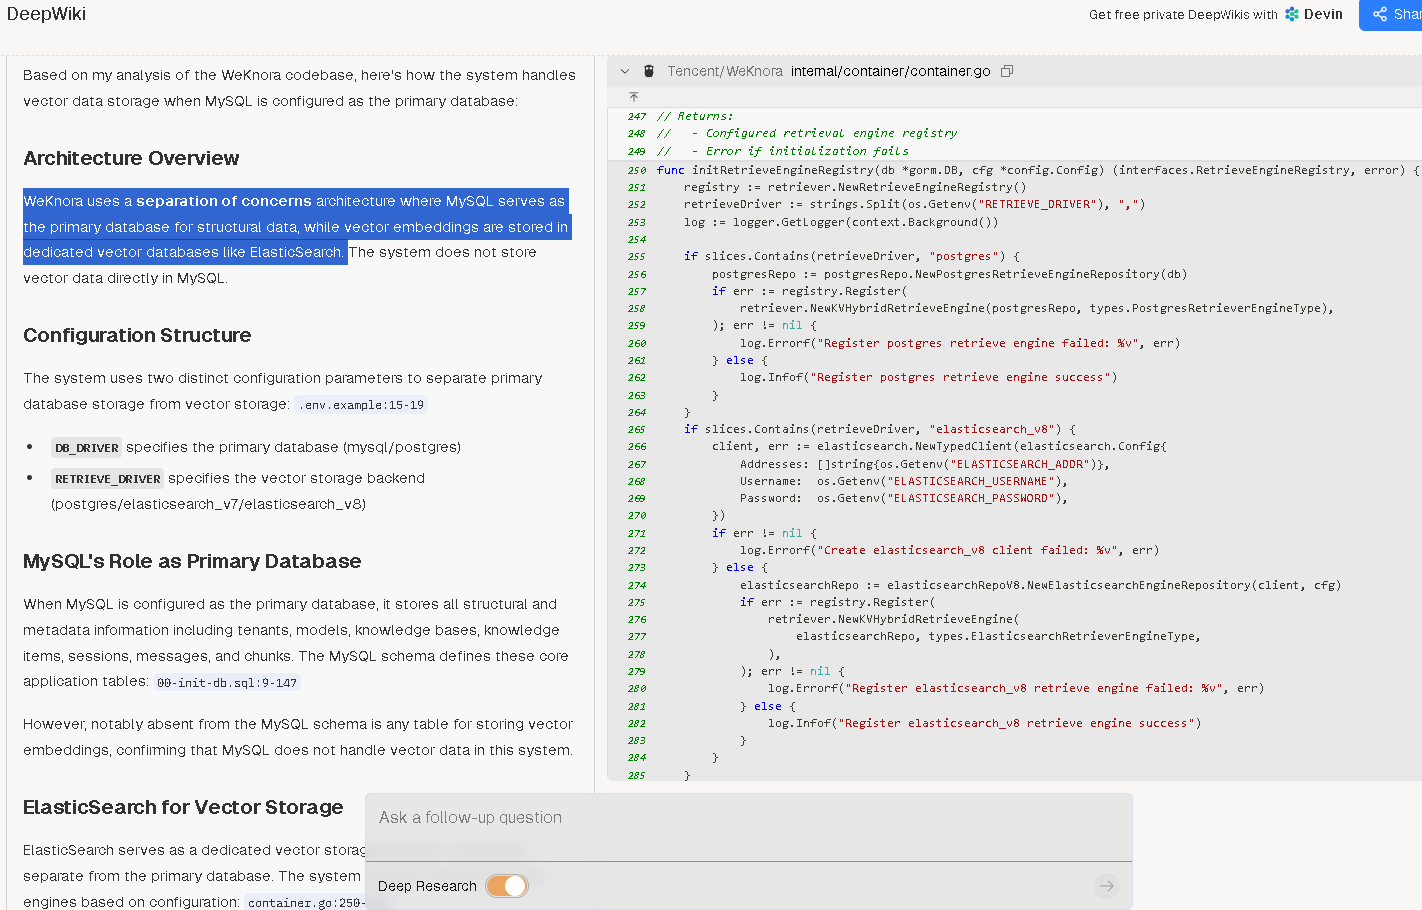Image resolution: width=1422 pixels, height=910 pixels.
Task: Click the Share button
Action: coord(1394,14)
